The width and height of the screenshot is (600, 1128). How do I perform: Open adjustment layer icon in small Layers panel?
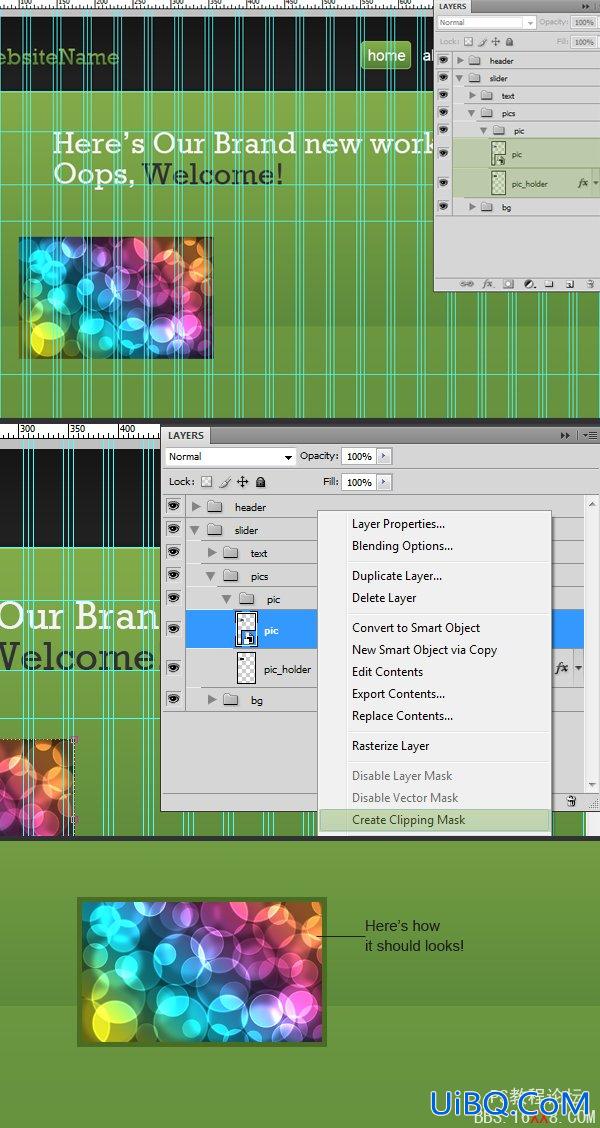click(x=529, y=284)
